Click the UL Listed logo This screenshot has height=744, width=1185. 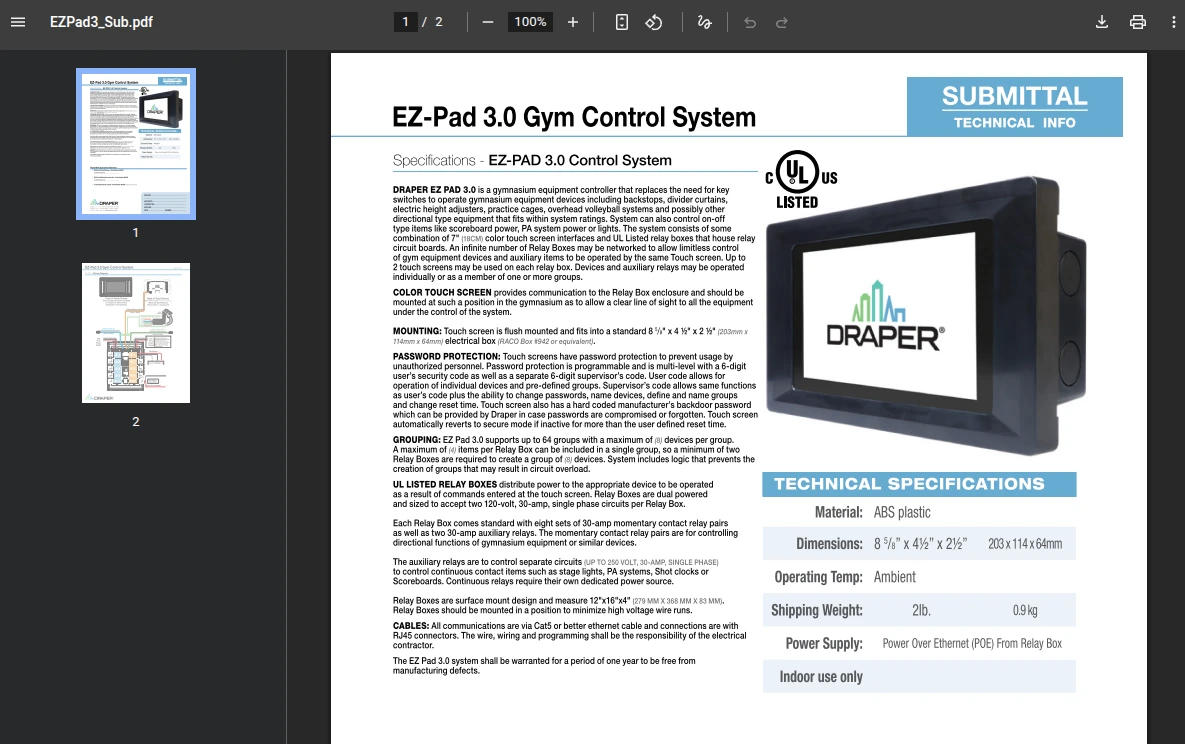click(x=801, y=180)
